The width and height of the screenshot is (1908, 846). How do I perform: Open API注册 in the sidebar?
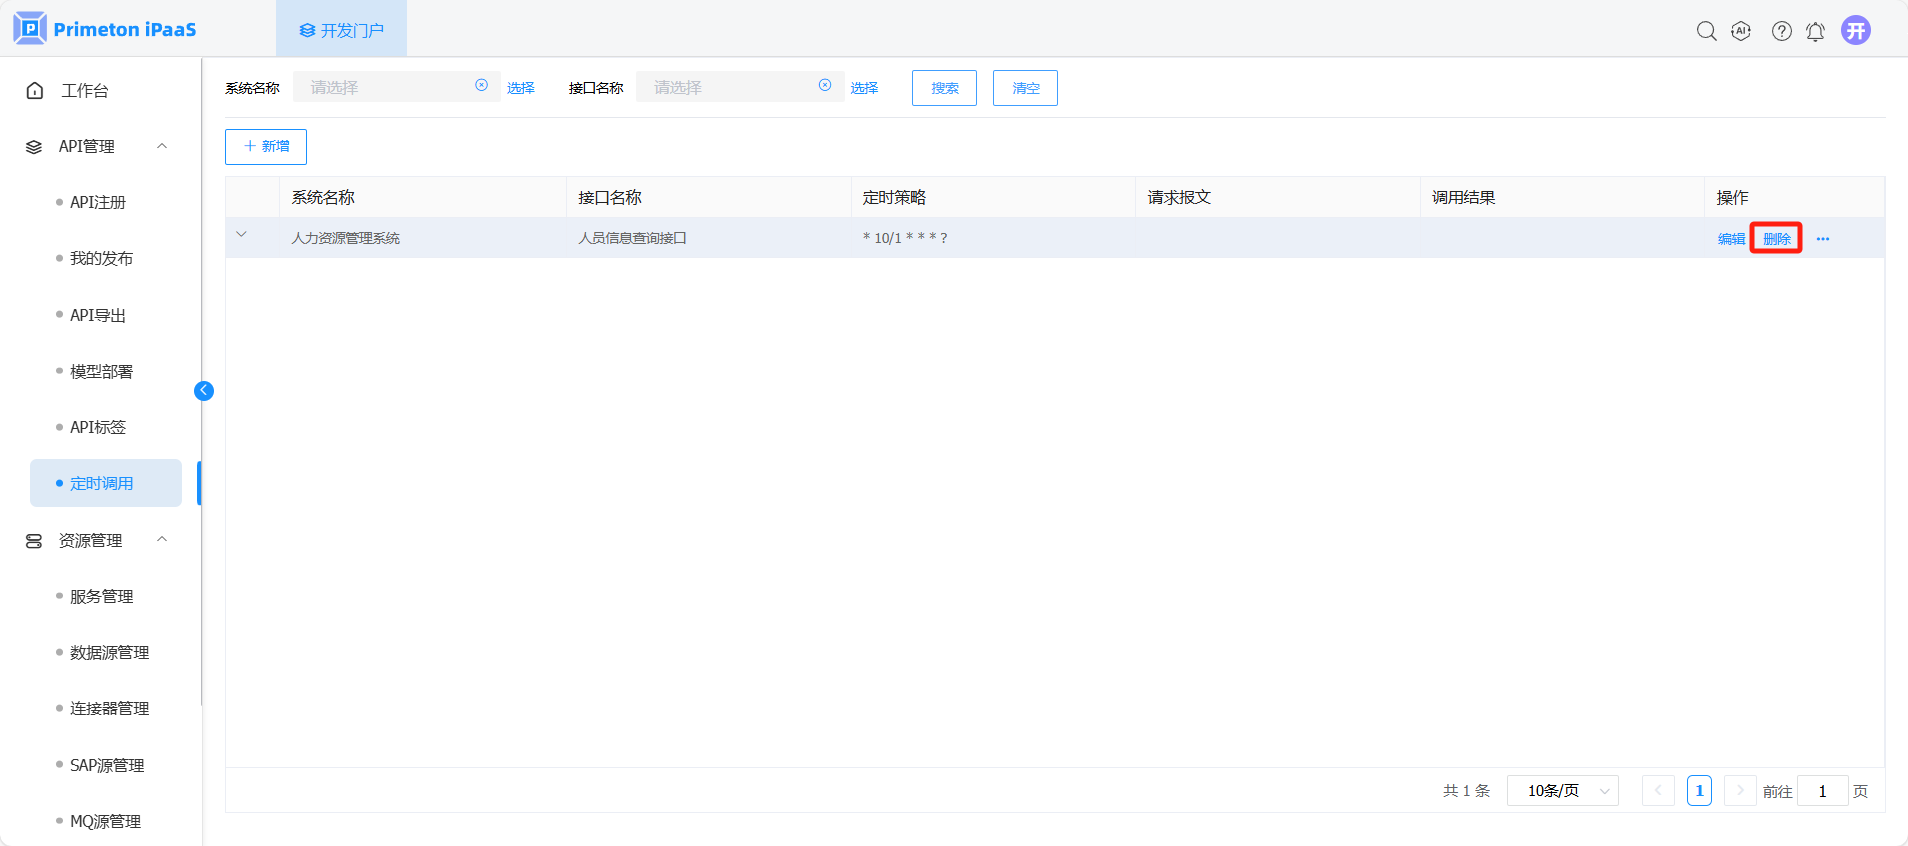point(98,202)
